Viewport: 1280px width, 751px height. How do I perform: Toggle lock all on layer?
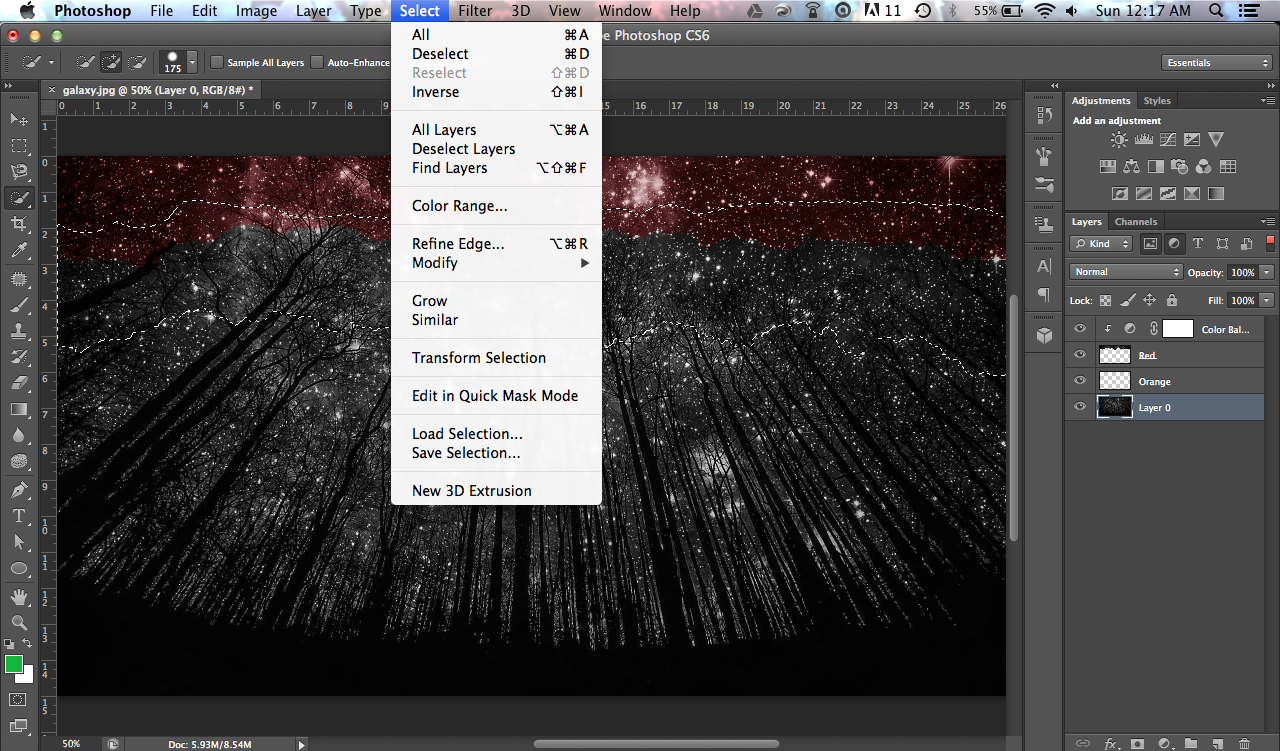pyautogui.click(x=1171, y=300)
